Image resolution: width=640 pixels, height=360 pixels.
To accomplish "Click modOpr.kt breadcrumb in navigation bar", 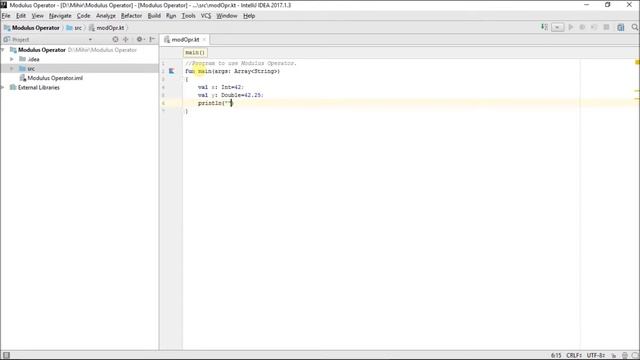I will coord(107,28).
